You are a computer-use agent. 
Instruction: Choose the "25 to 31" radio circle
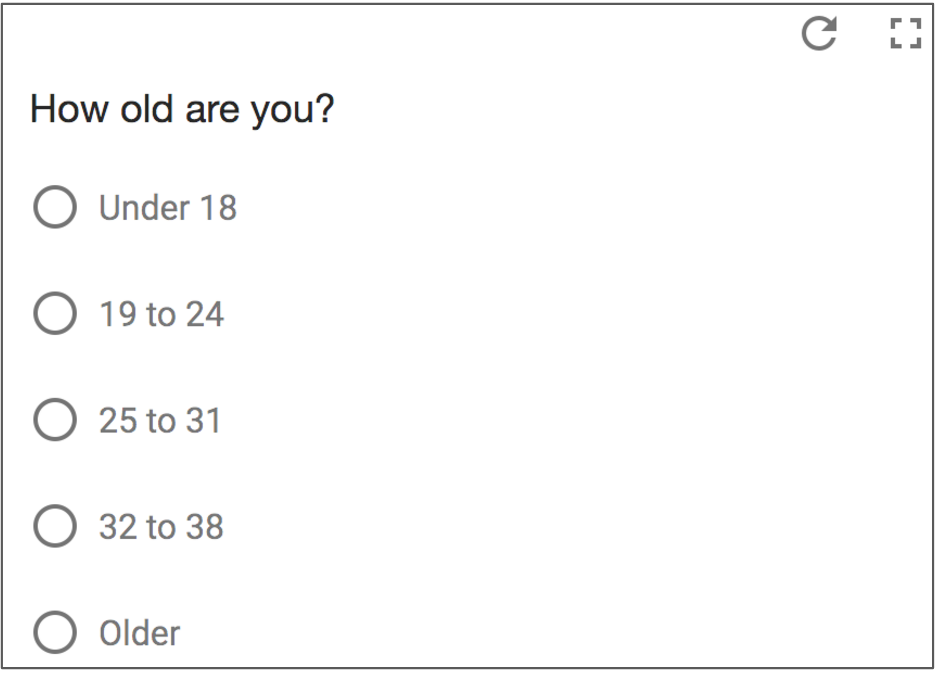[55, 420]
